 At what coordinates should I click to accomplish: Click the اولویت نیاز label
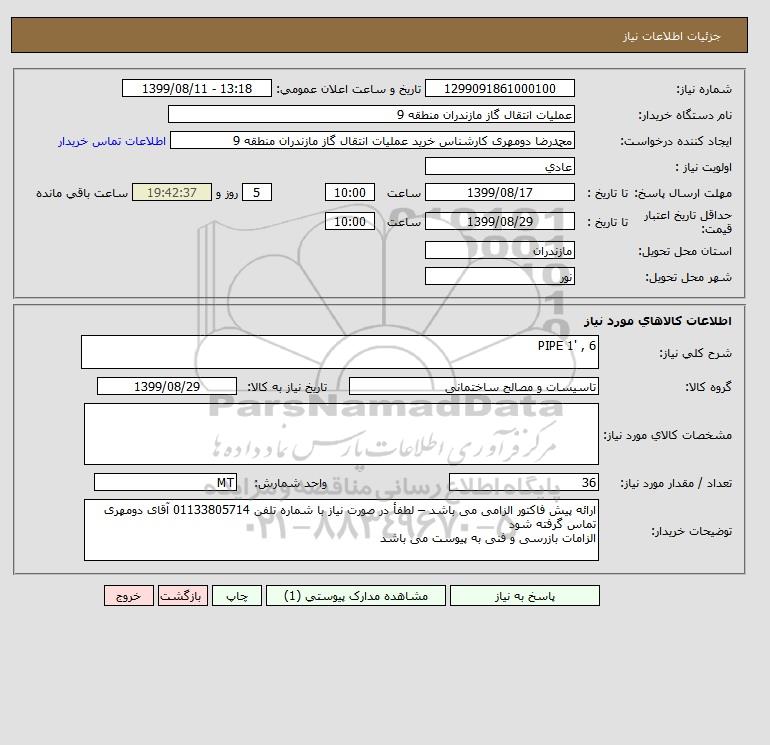[704, 167]
